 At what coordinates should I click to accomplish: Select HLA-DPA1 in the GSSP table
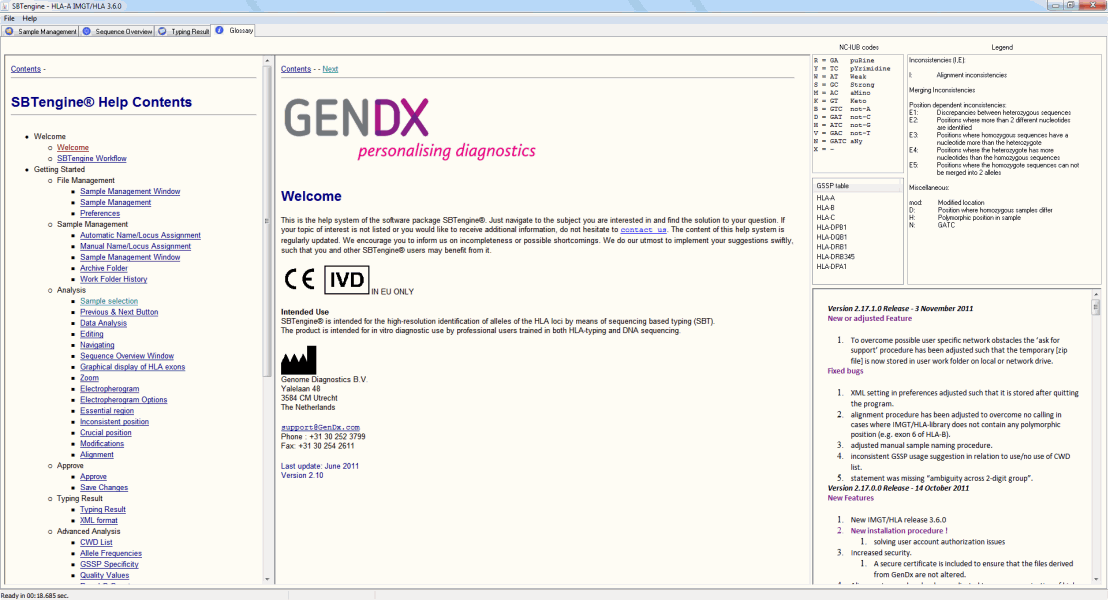click(x=831, y=266)
